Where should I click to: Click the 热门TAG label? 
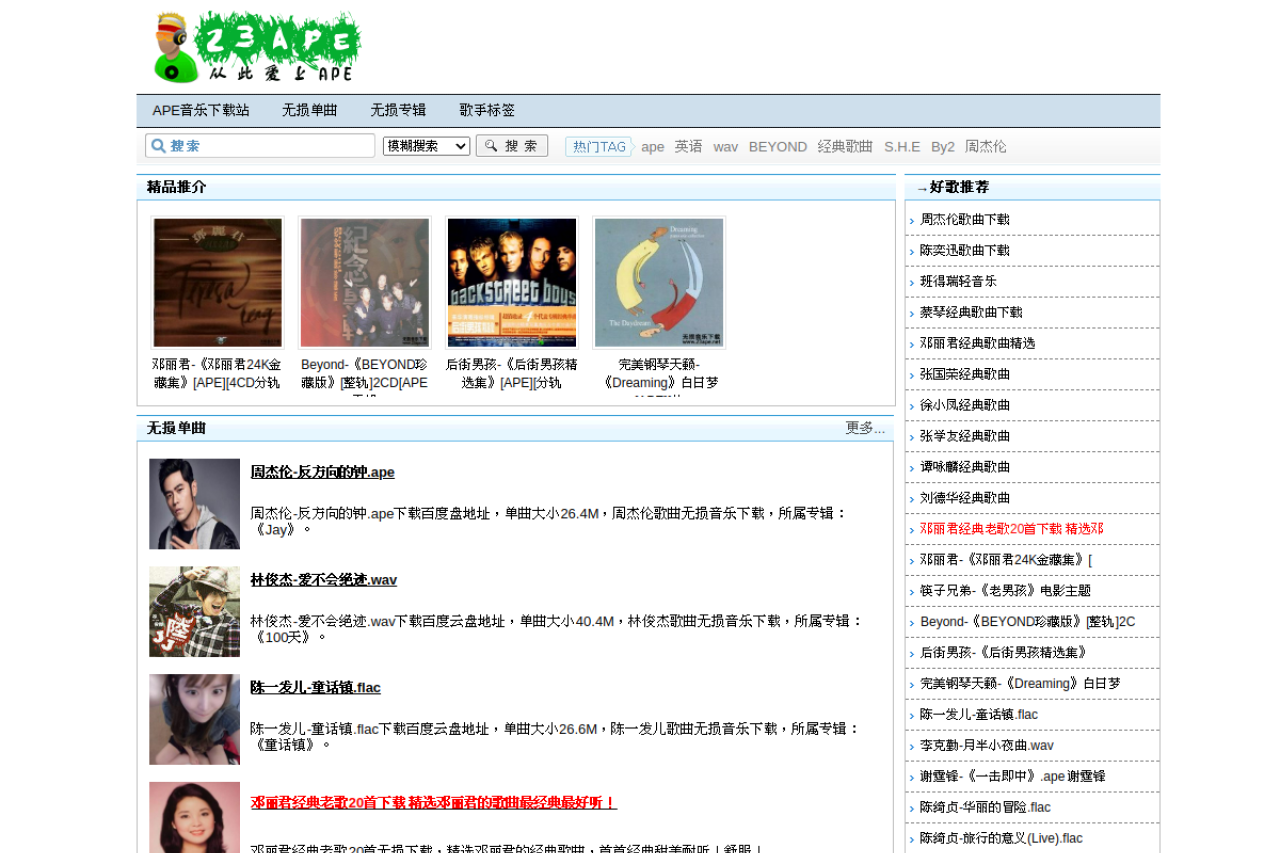(x=599, y=147)
